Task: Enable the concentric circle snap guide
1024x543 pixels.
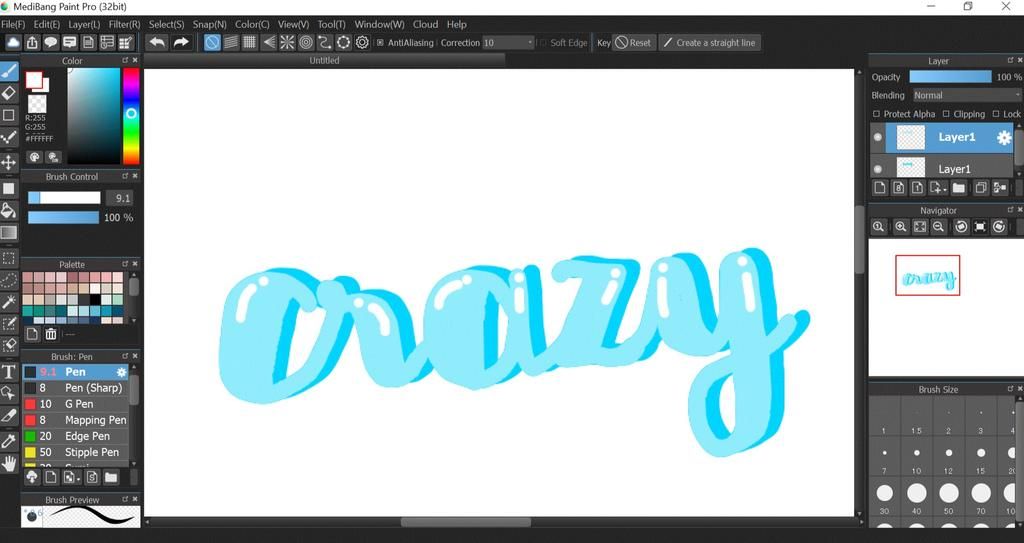Action: [x=306, y=42]
